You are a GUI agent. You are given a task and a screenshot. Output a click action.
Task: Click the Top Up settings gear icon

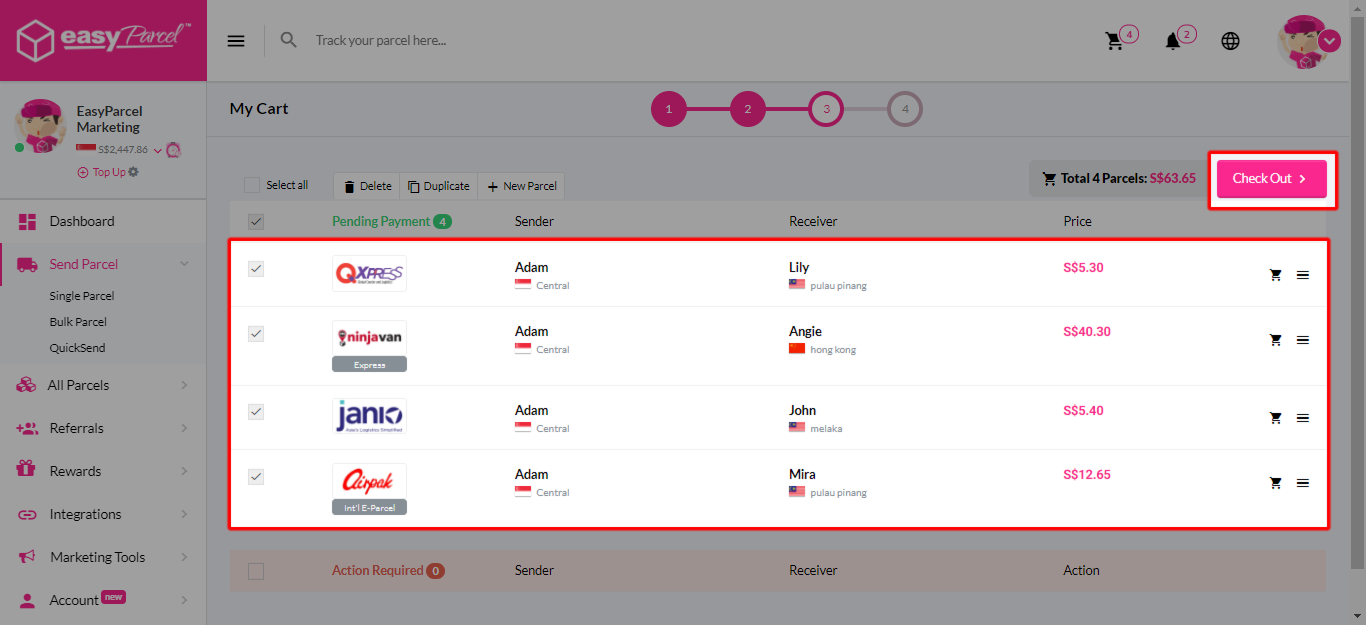[134, 172]
